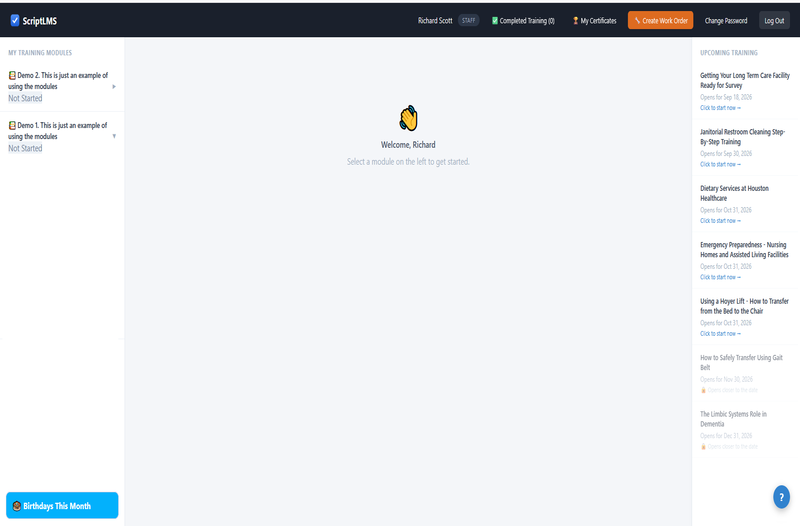
Task: Click the Log Out button
Action: point(774,20)
